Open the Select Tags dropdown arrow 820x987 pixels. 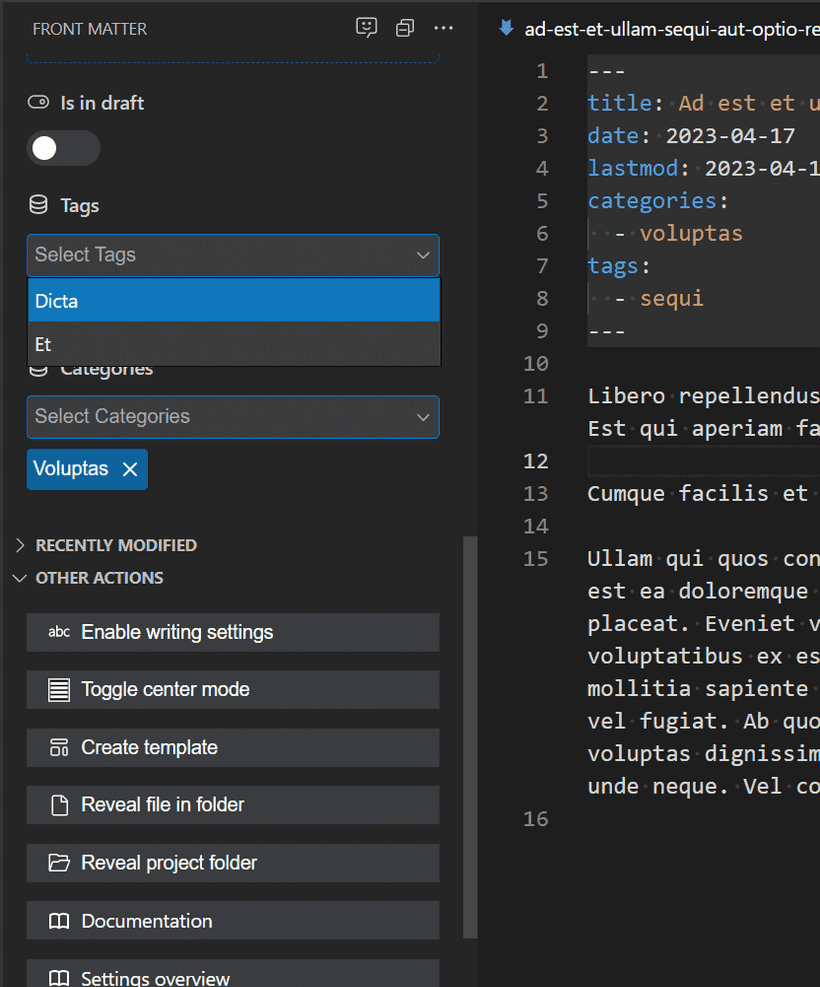pos(422,255)
